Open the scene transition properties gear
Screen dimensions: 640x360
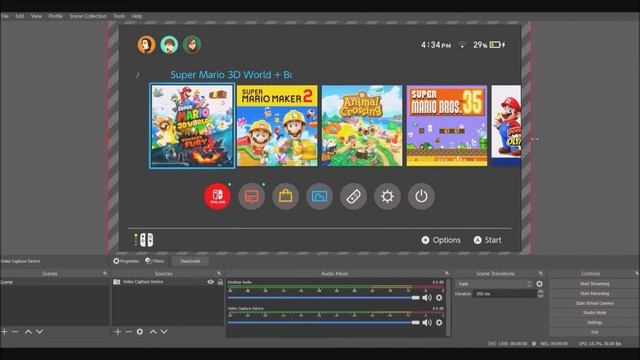[x=540, y=284]
